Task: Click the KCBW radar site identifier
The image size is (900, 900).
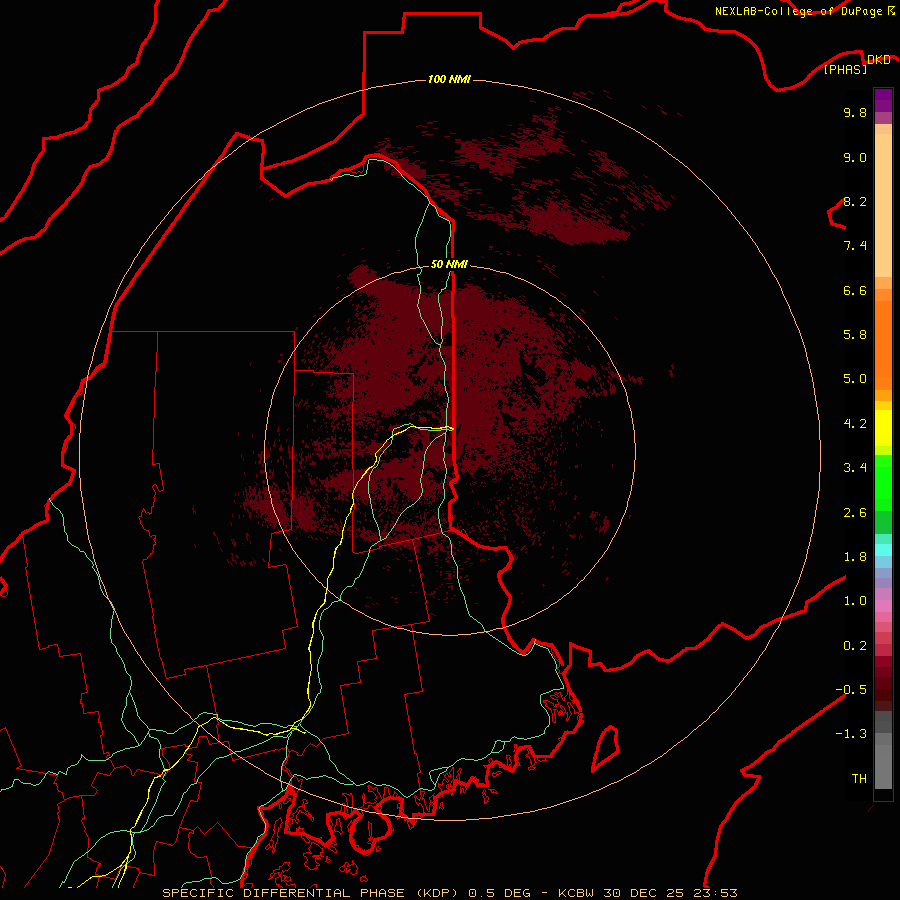Action: pos(576,893)
